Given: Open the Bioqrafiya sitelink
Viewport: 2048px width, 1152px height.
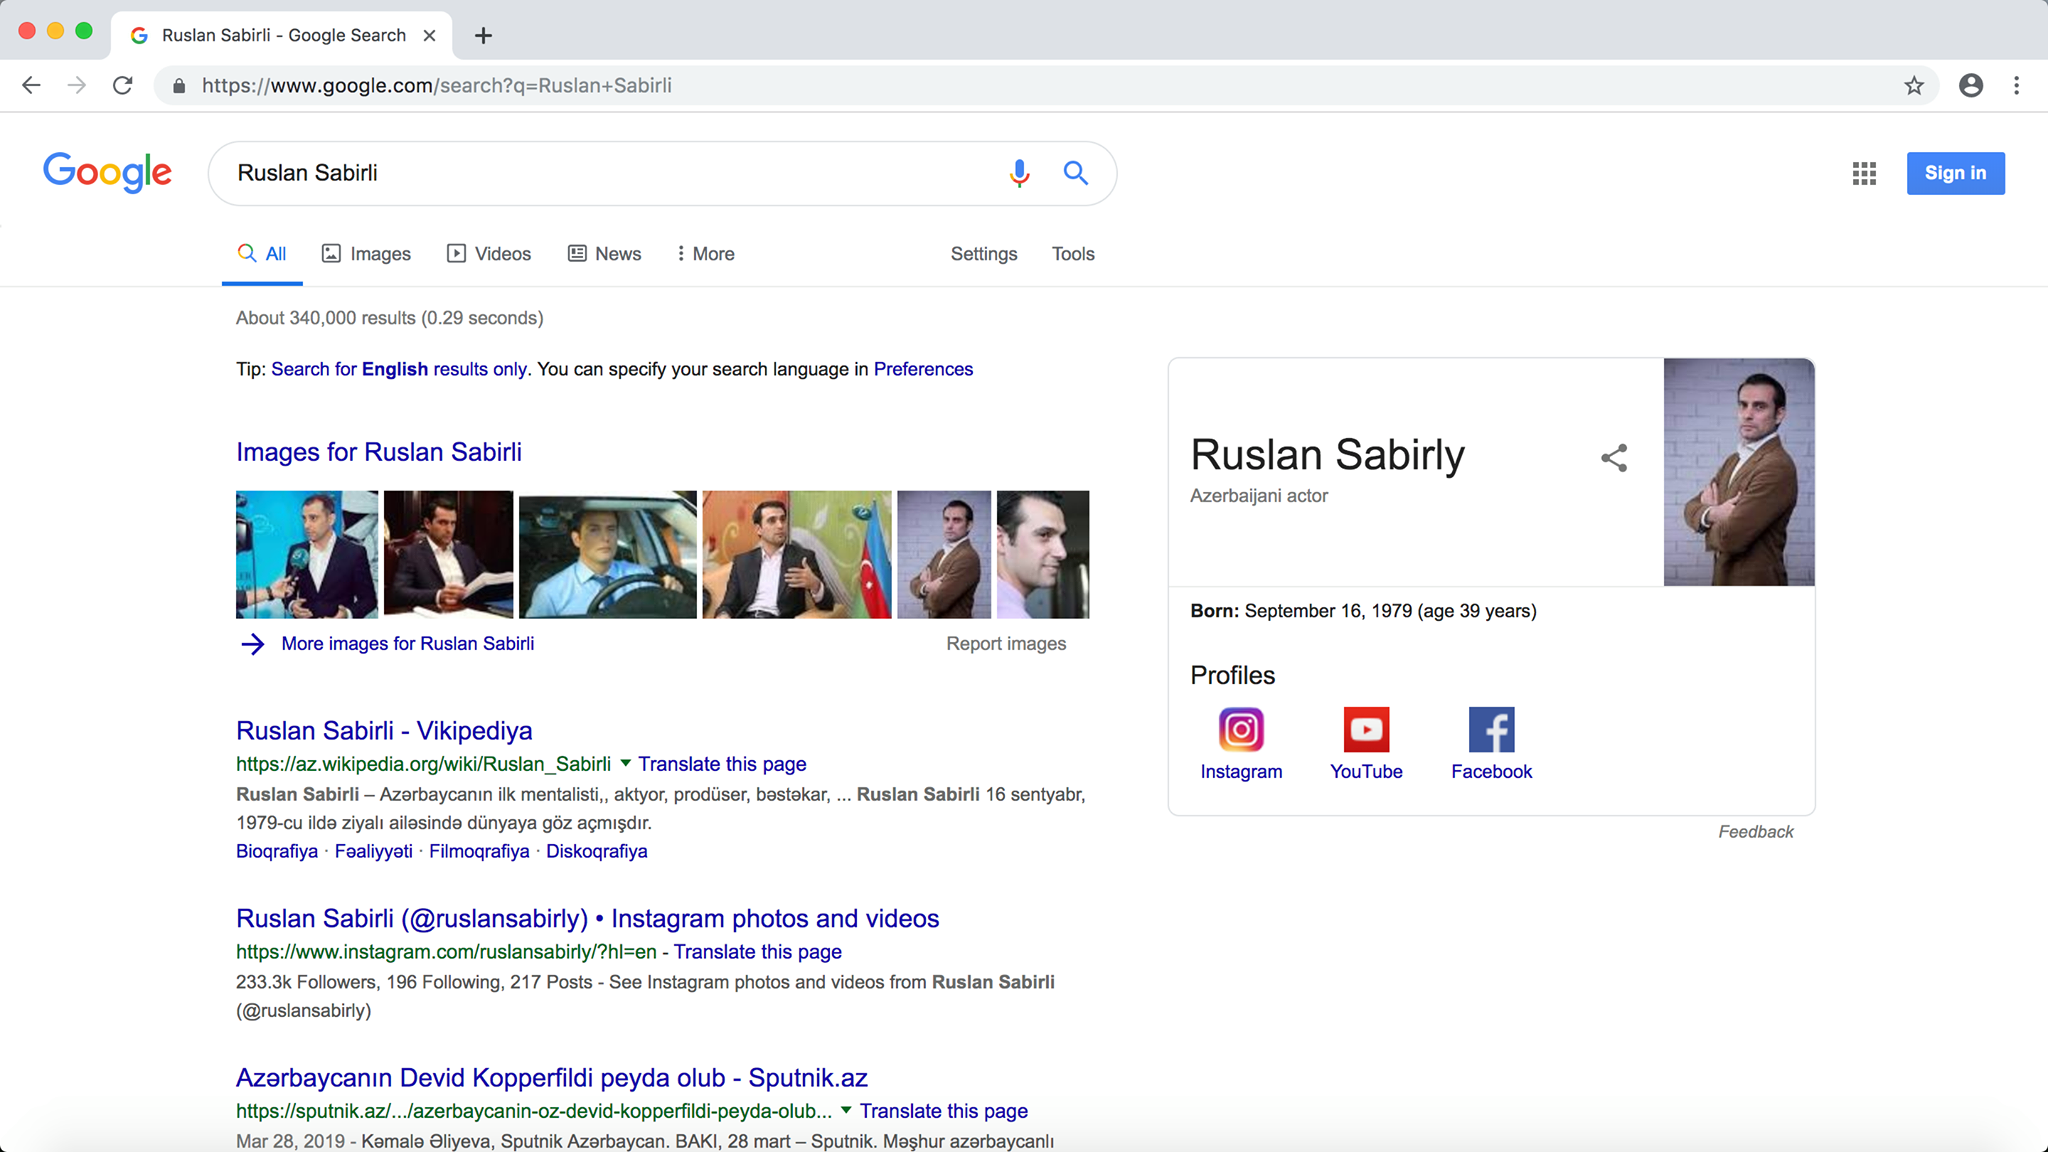Looking at the screenshot, I should [x=277, y=851].
